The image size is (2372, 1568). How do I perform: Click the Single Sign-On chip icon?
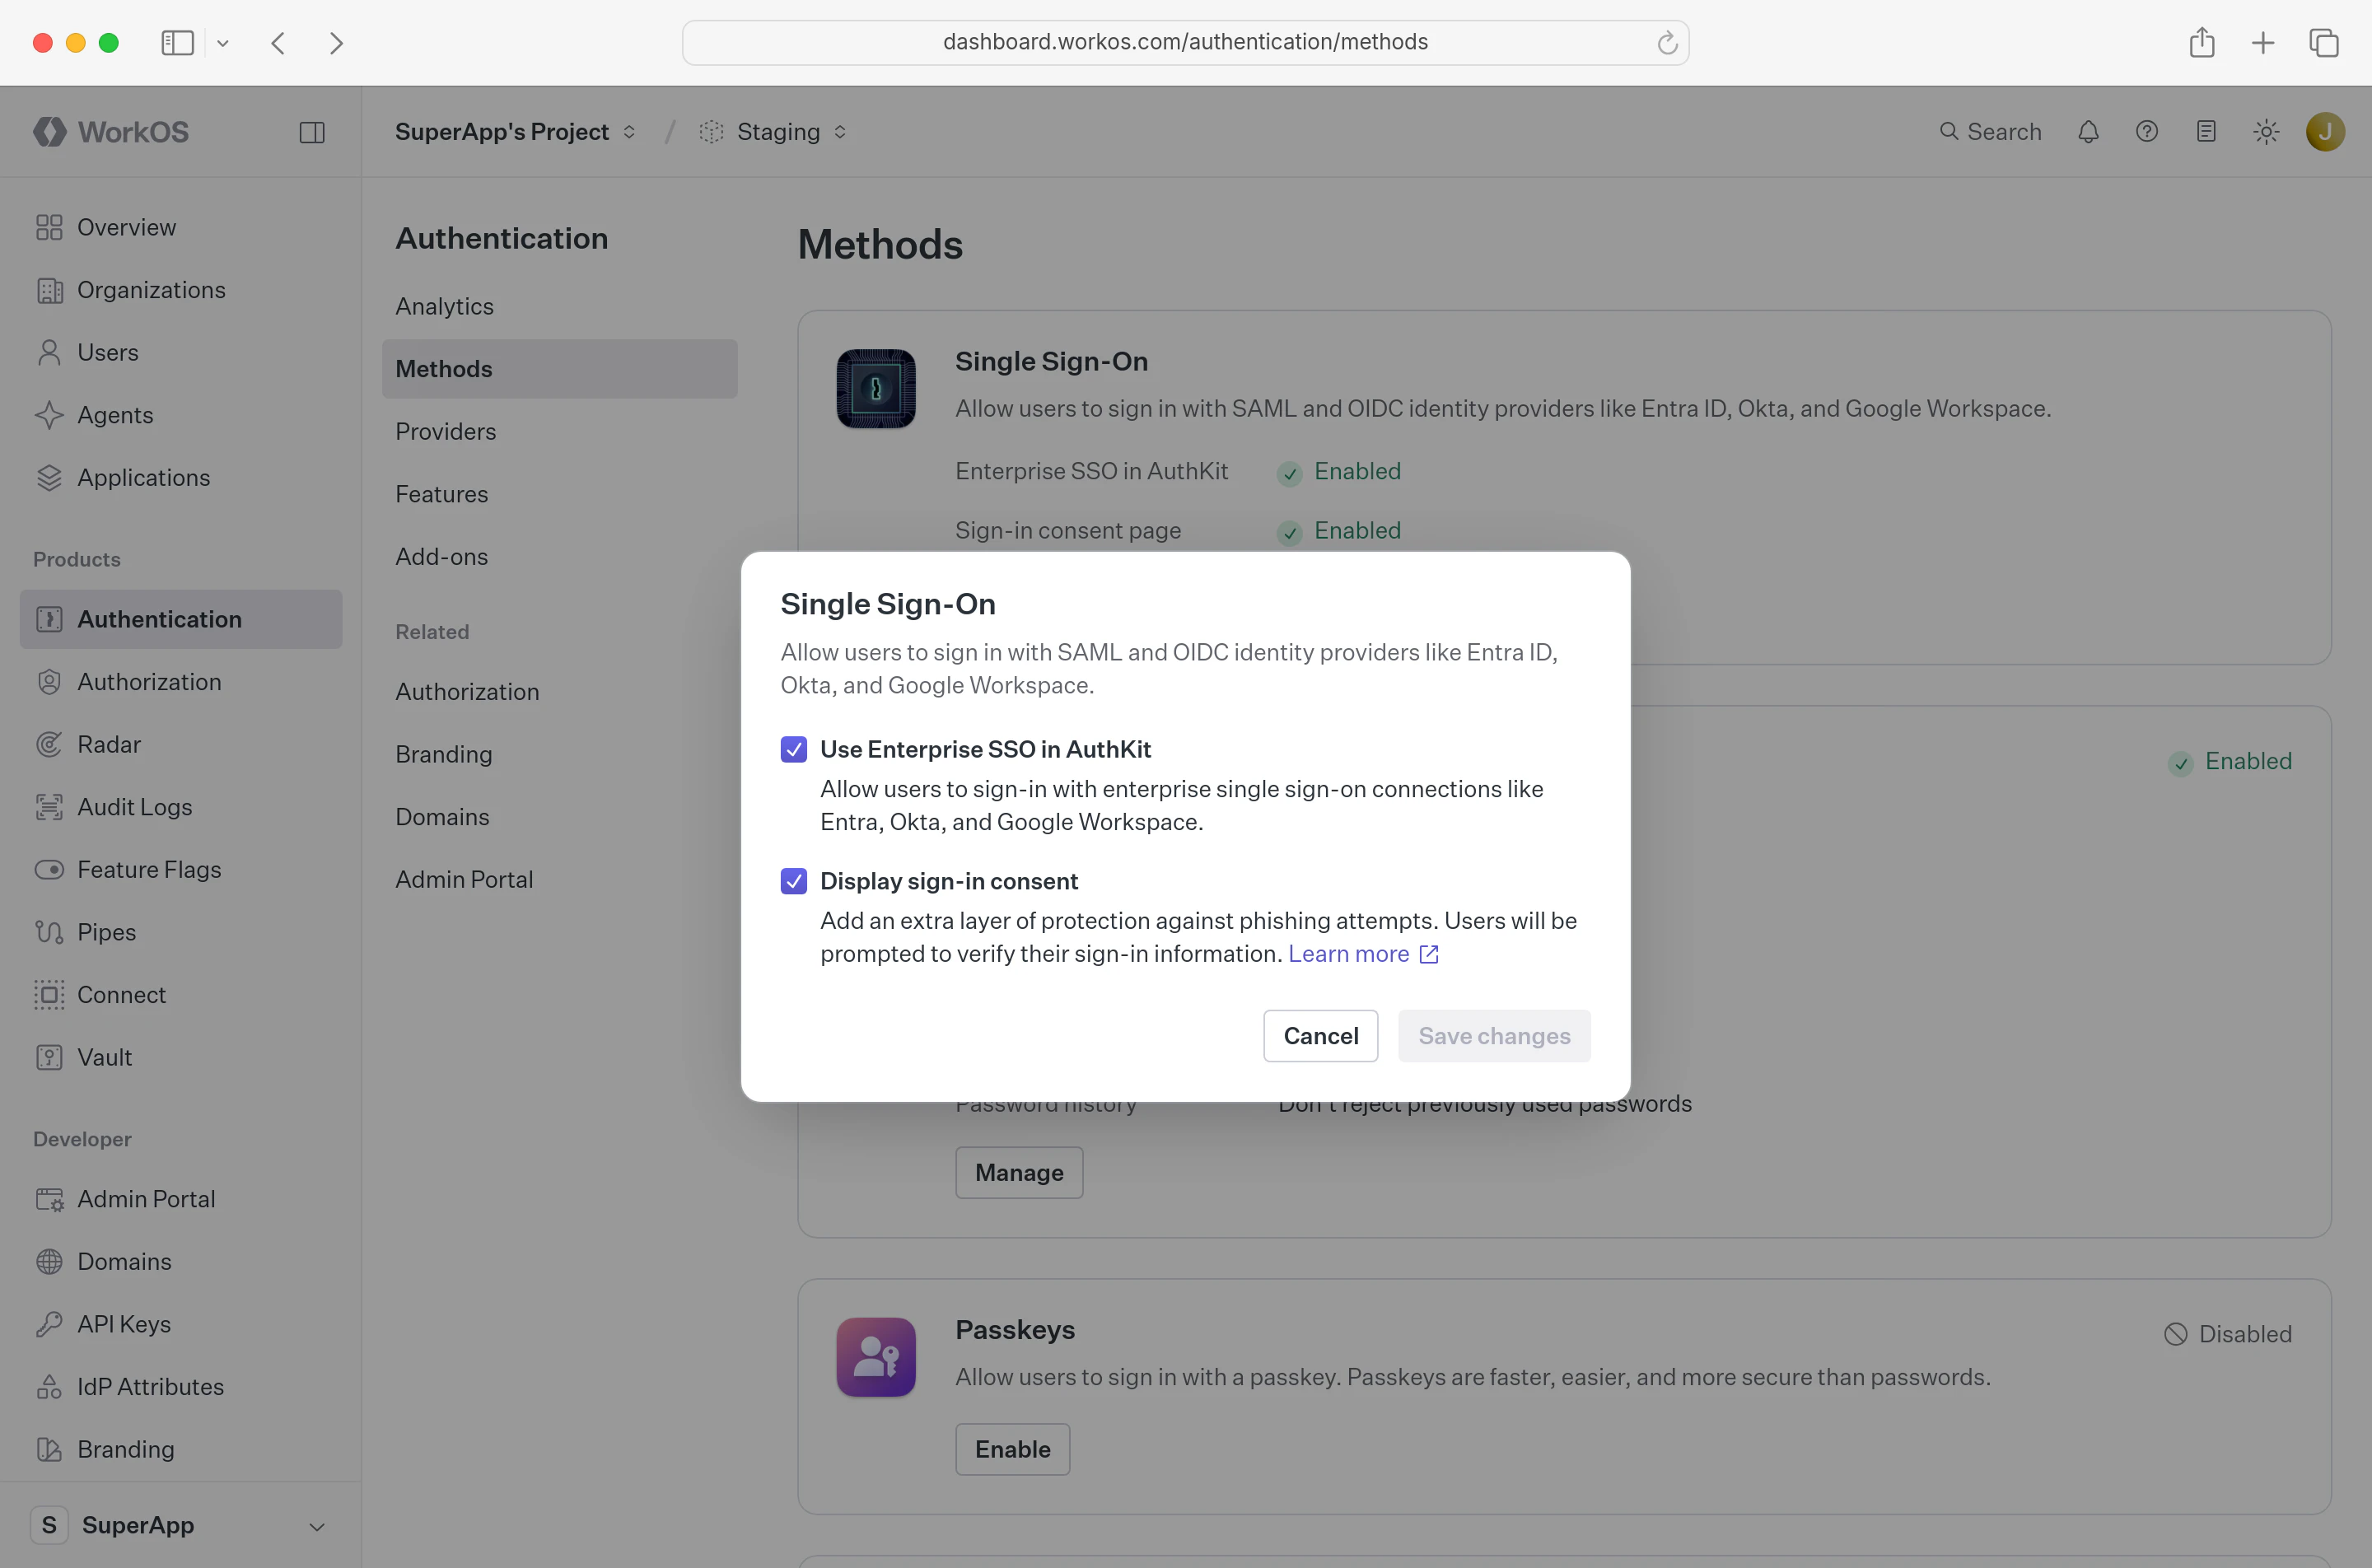[876, 388]
